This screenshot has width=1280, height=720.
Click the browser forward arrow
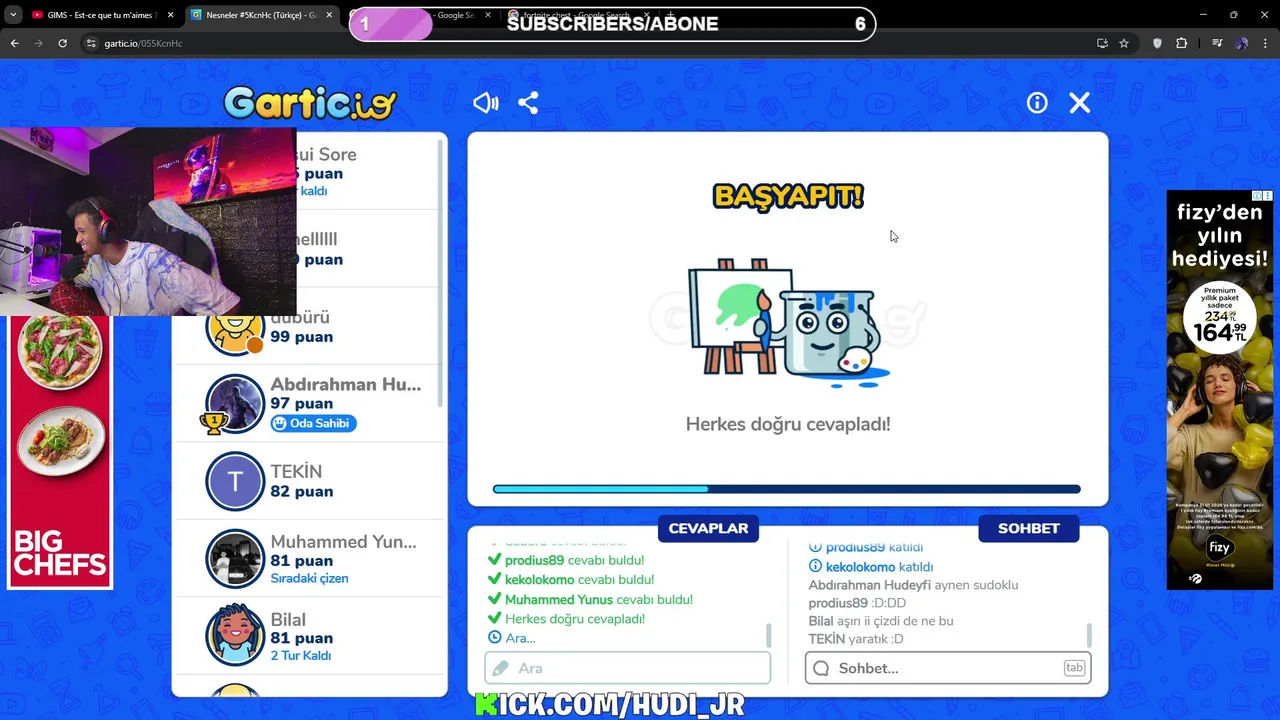tap(39, 43)
